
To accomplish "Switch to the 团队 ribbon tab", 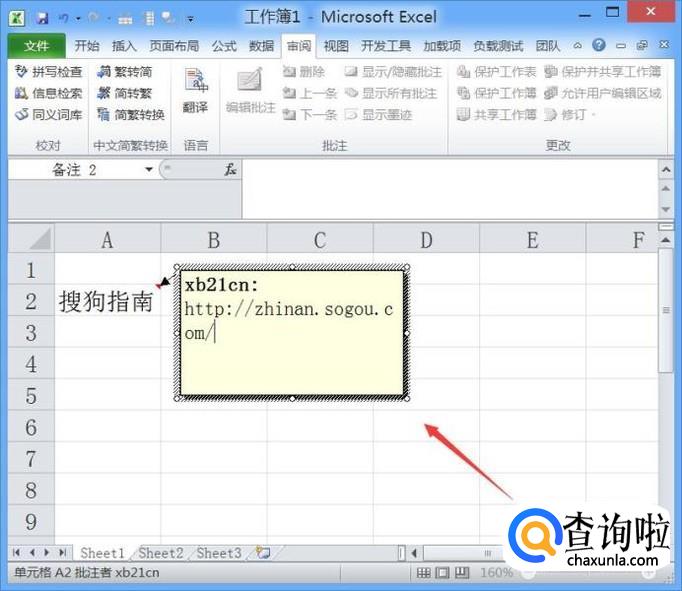I will coord(548,46).
